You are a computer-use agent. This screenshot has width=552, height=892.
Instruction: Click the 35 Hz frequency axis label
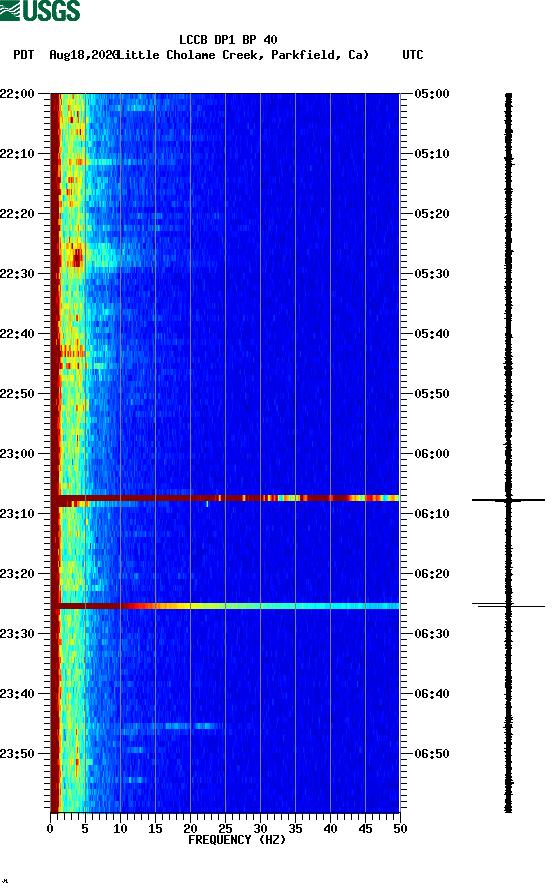pos(295,829)
